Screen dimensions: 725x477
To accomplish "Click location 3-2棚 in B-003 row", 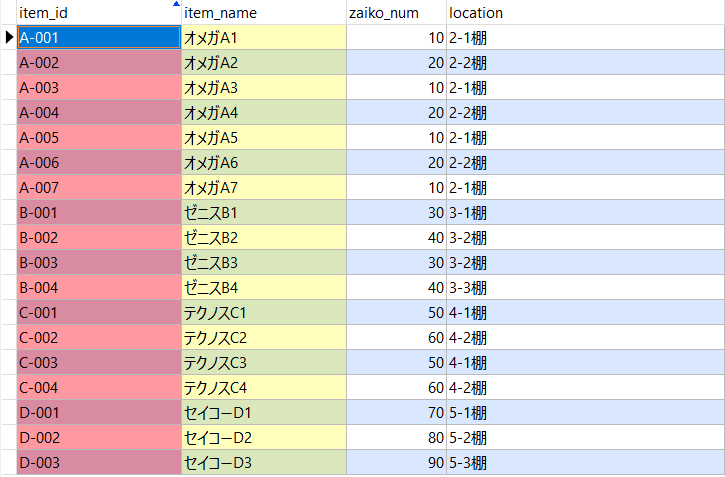I will coord(585,262).
